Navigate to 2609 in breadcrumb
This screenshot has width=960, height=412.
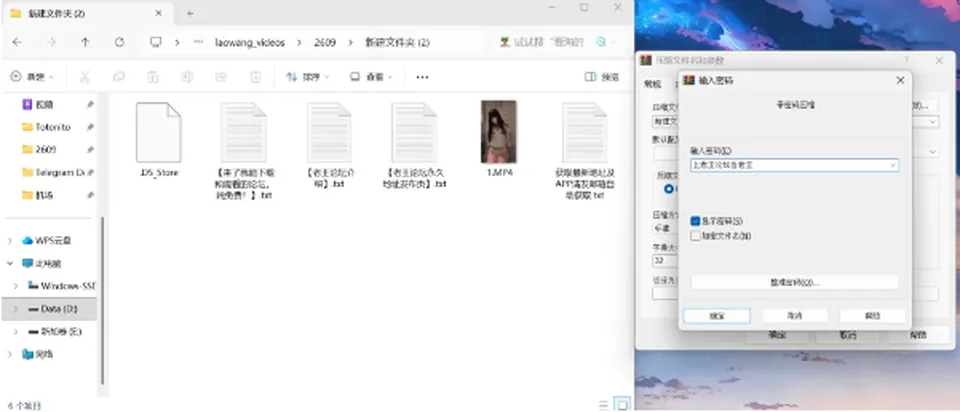[324, 42]
